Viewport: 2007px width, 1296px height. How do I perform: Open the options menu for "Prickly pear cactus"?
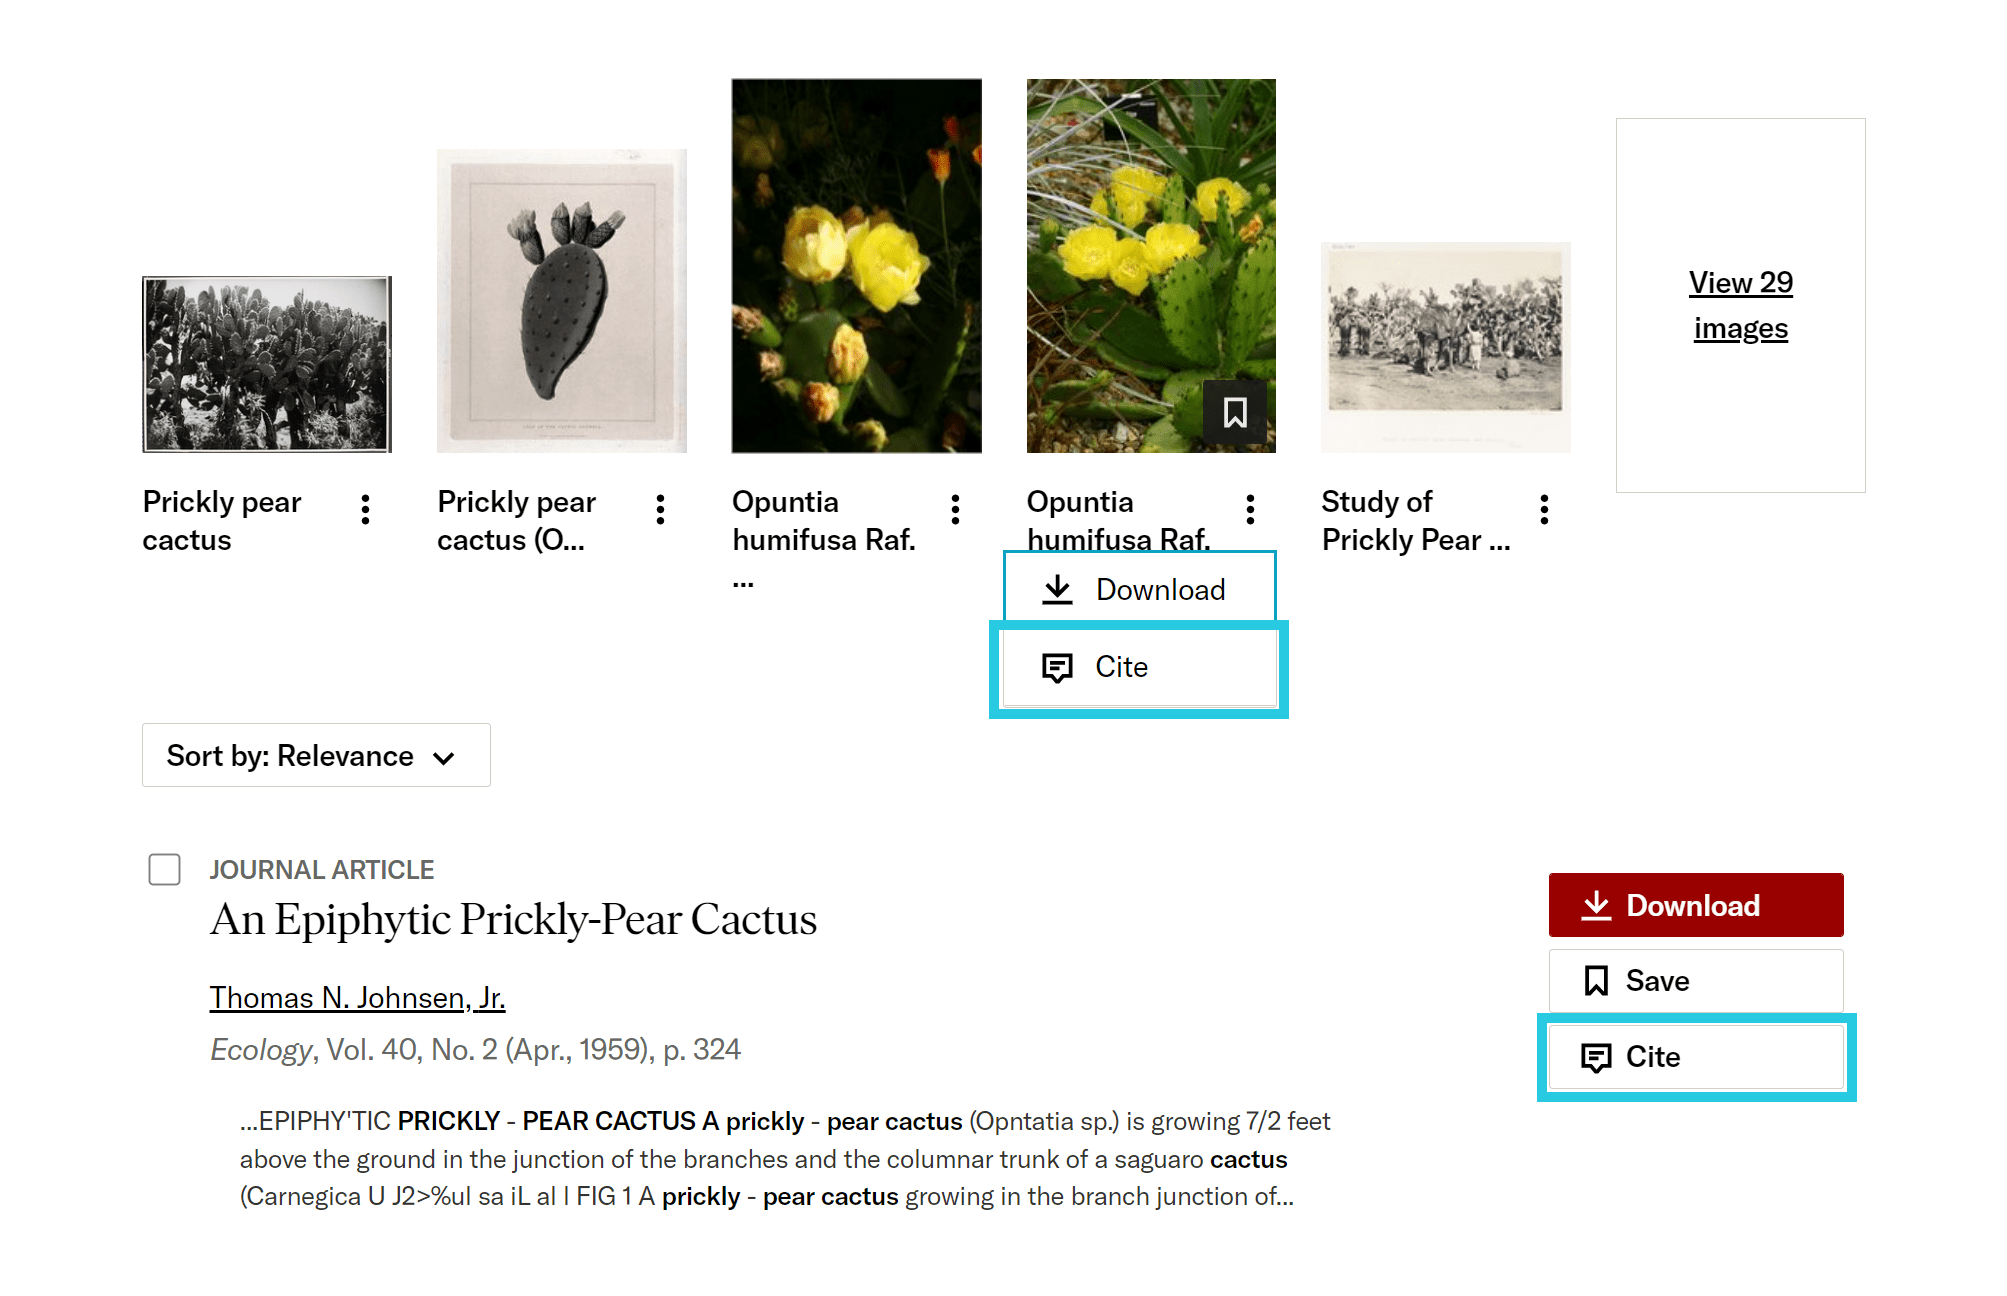[x=365, y=510]
